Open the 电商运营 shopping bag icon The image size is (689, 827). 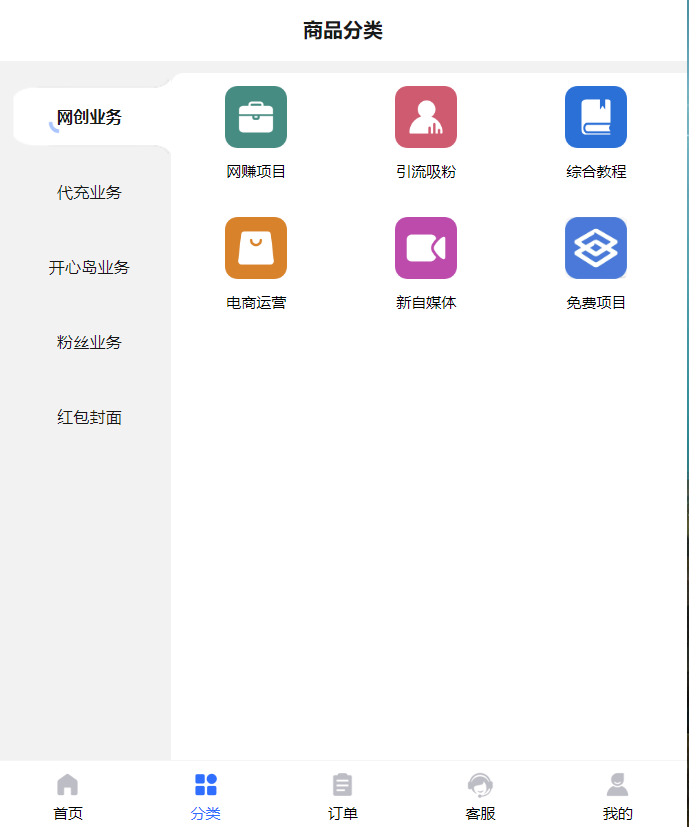(256, 248)
